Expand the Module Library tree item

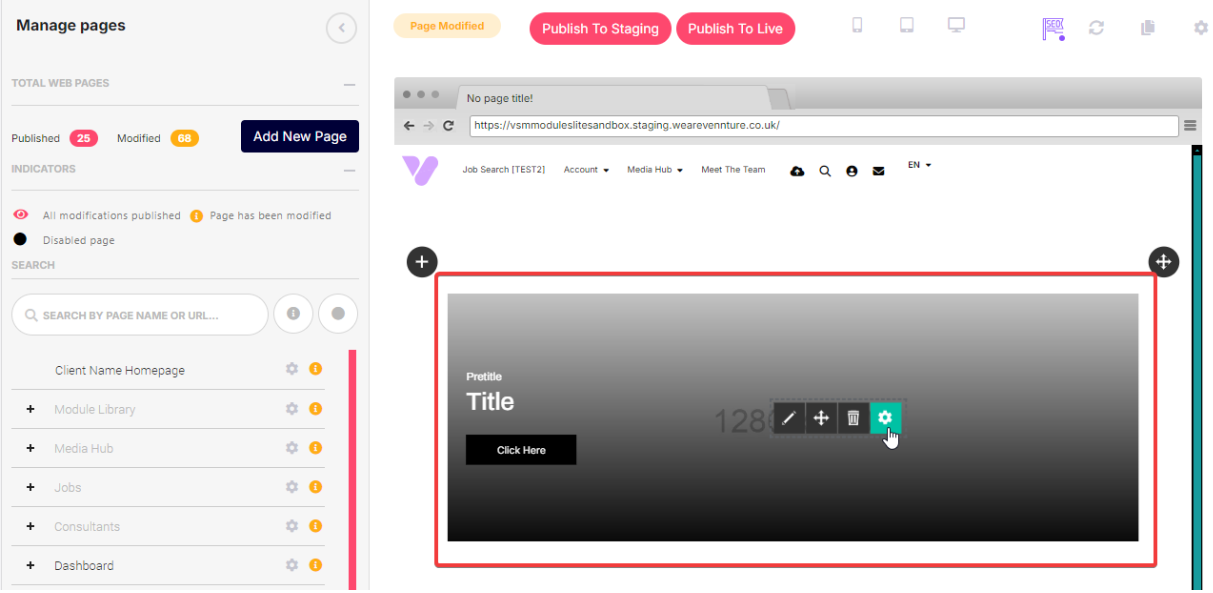(30, 409)
